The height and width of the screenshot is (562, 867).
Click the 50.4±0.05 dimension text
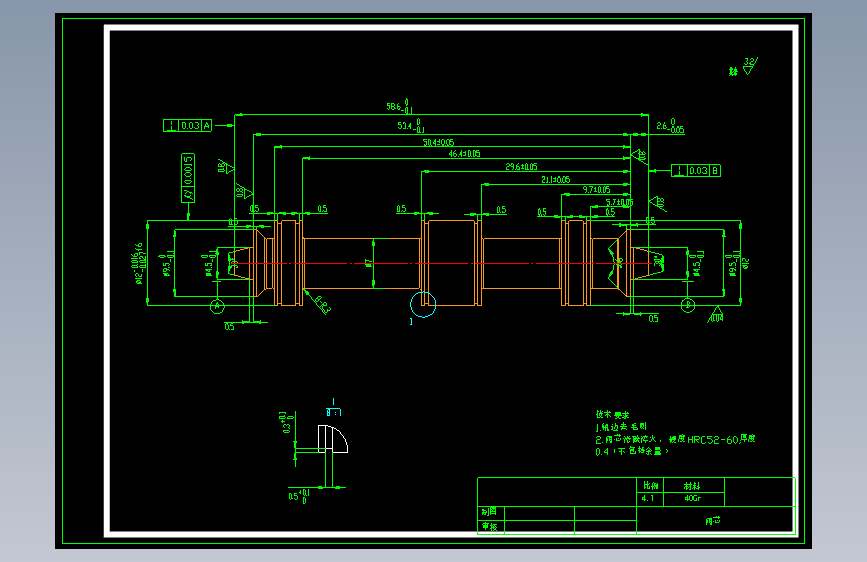(x=438, y=143)
